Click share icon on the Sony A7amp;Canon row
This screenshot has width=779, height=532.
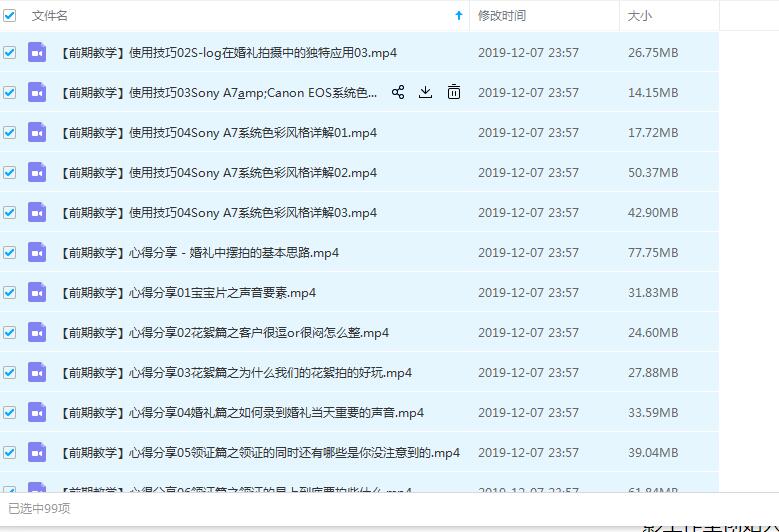click(x=398, y=92)
